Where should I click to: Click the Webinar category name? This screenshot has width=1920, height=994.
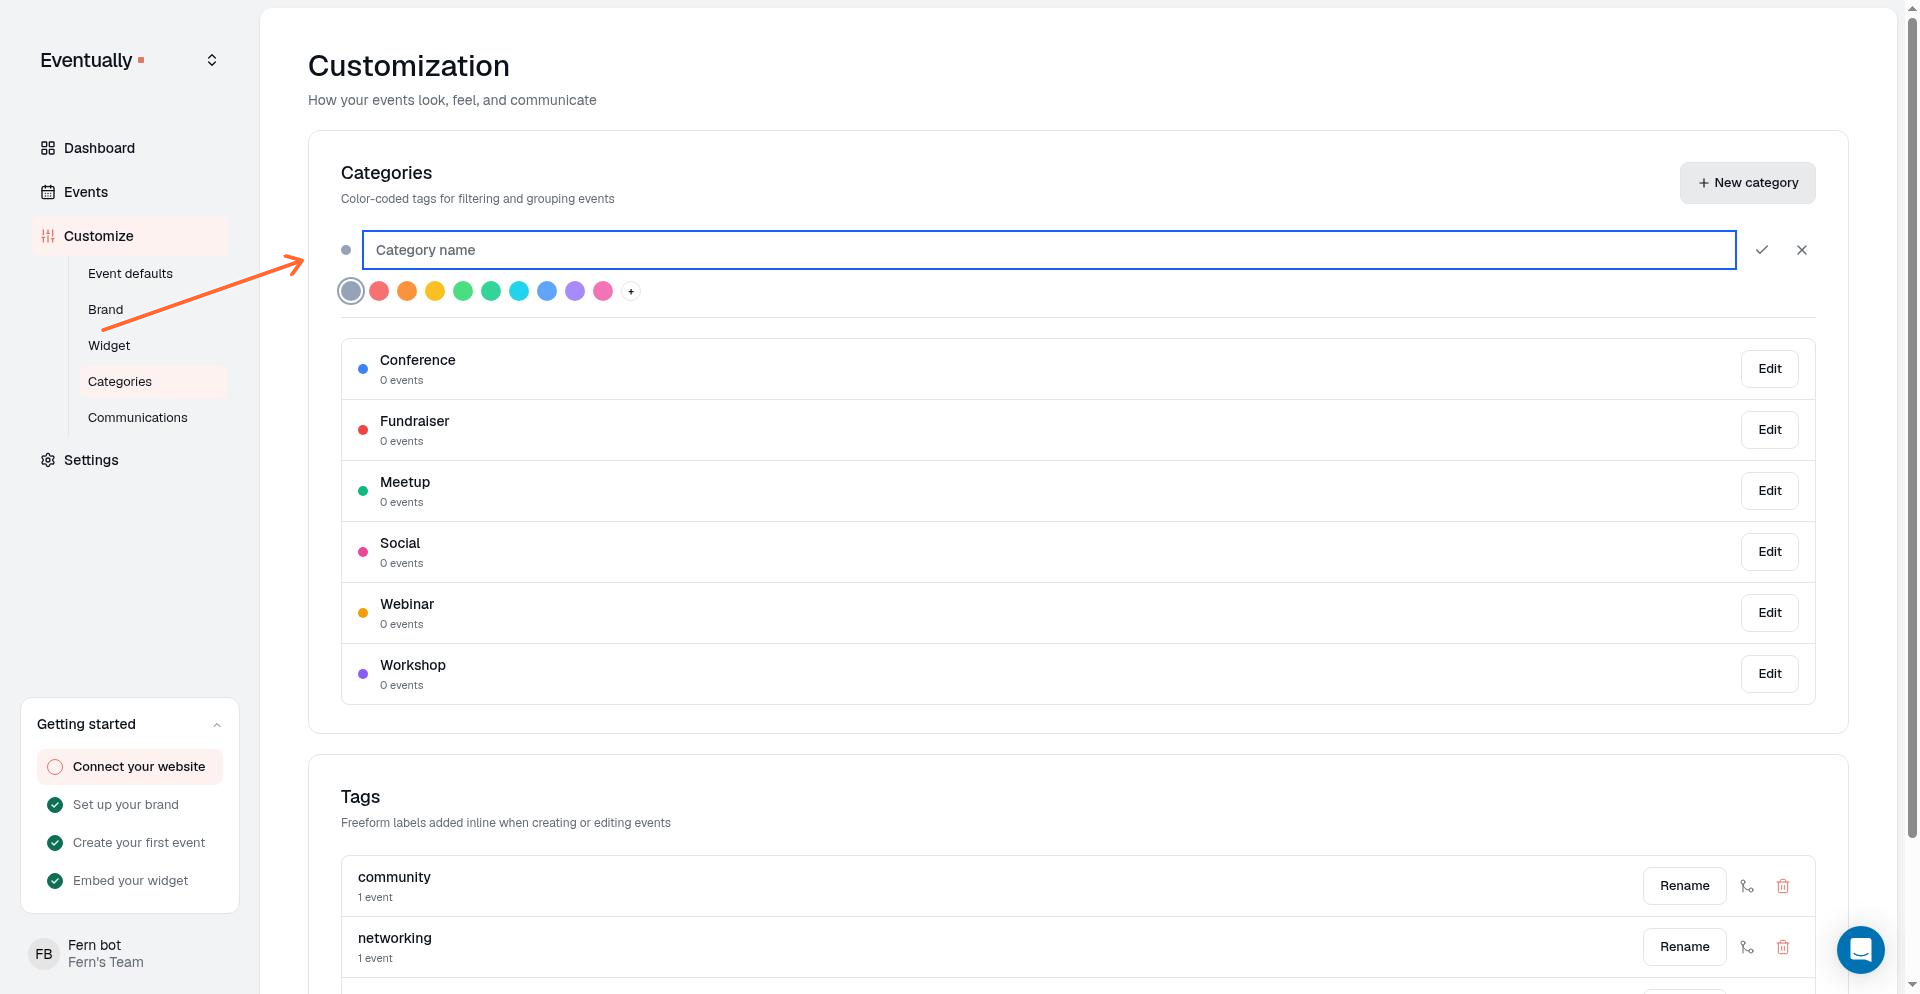click(407, 604)
